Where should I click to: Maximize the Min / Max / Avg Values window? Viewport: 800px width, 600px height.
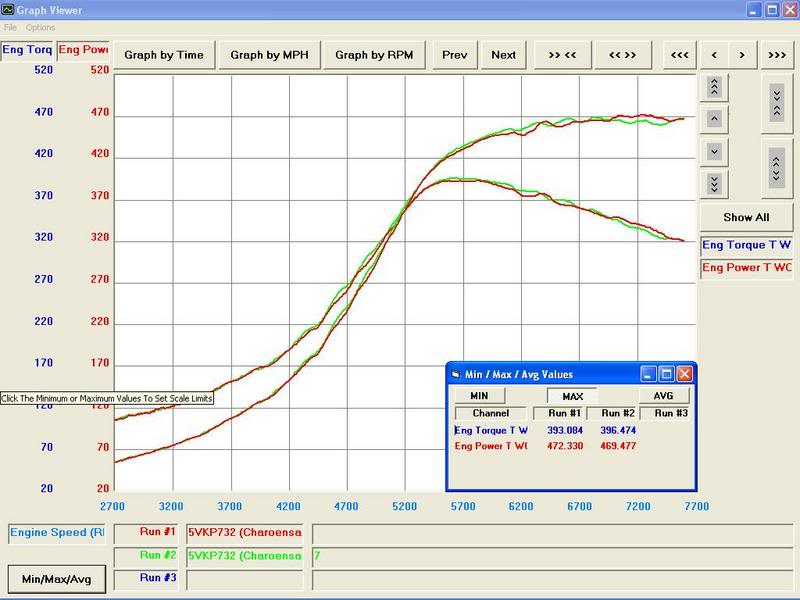(666, 374)
